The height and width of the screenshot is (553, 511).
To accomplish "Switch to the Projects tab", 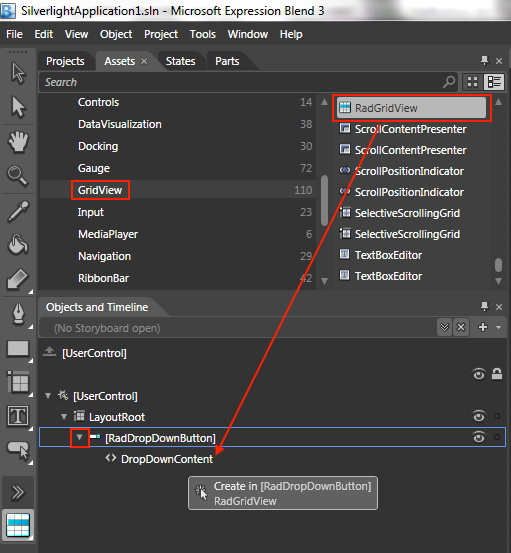I will 65,61.
